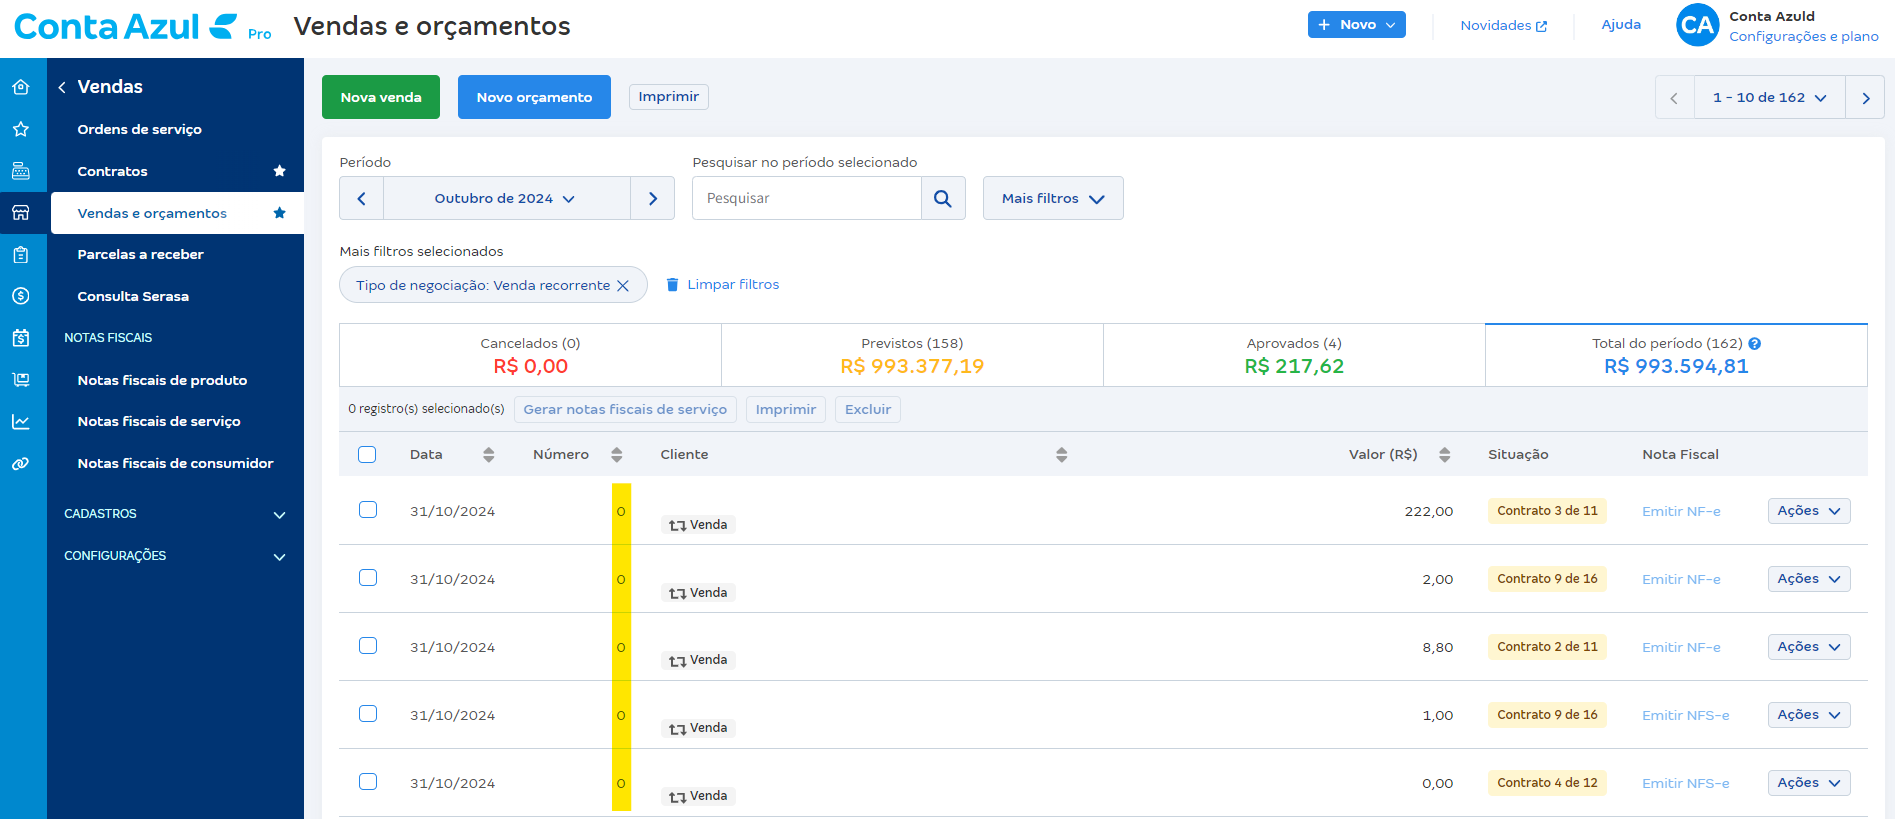Select checkbox for the 222,00 sale row
Image resolution: width=1895 pixels, height=819 pixels.
tap(368, 510)
